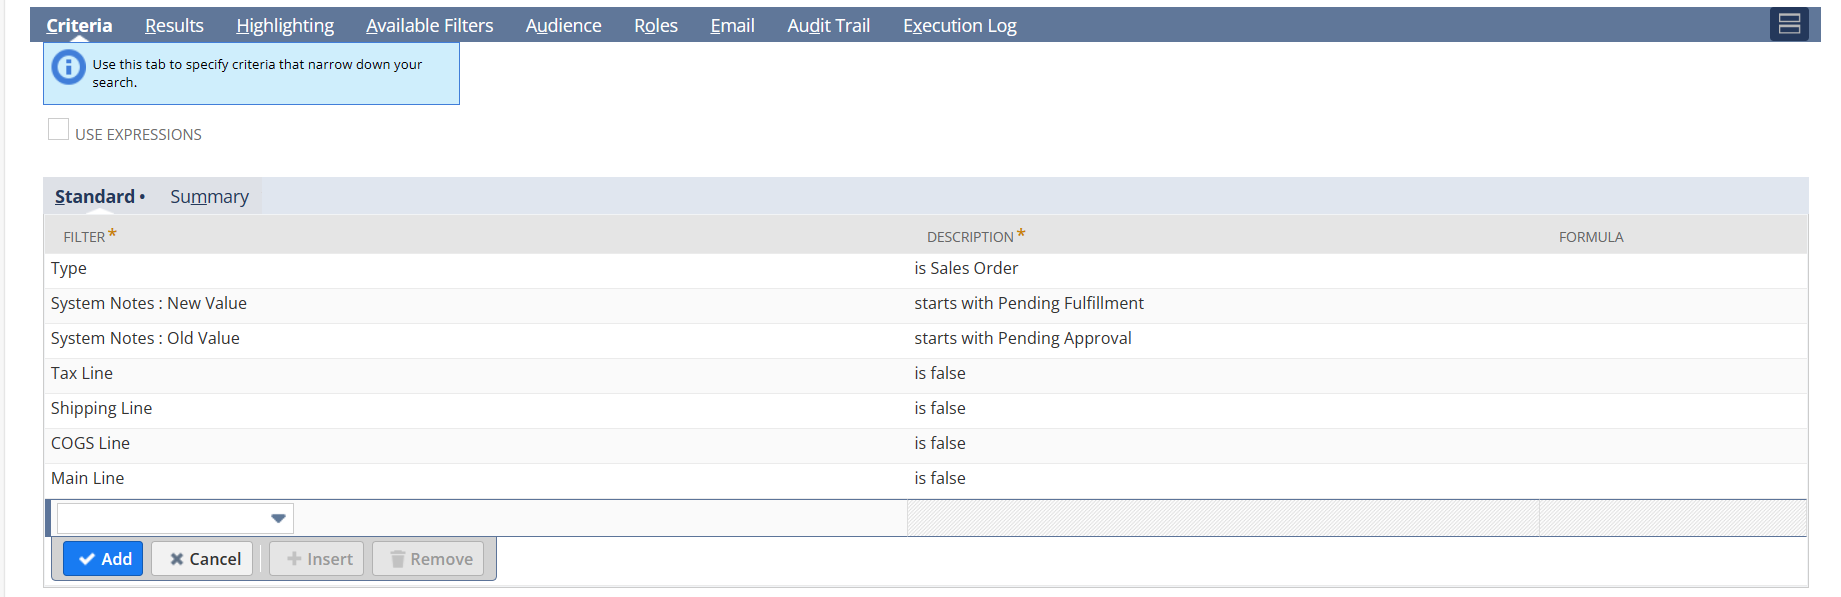Select the Audience tab

coord(563,26)
